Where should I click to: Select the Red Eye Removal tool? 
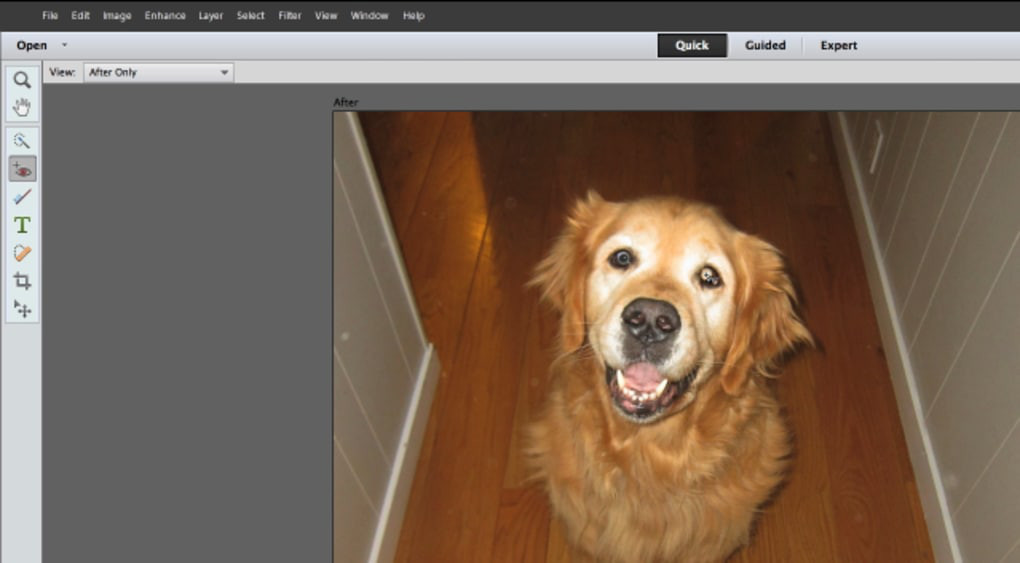(22, 169)
